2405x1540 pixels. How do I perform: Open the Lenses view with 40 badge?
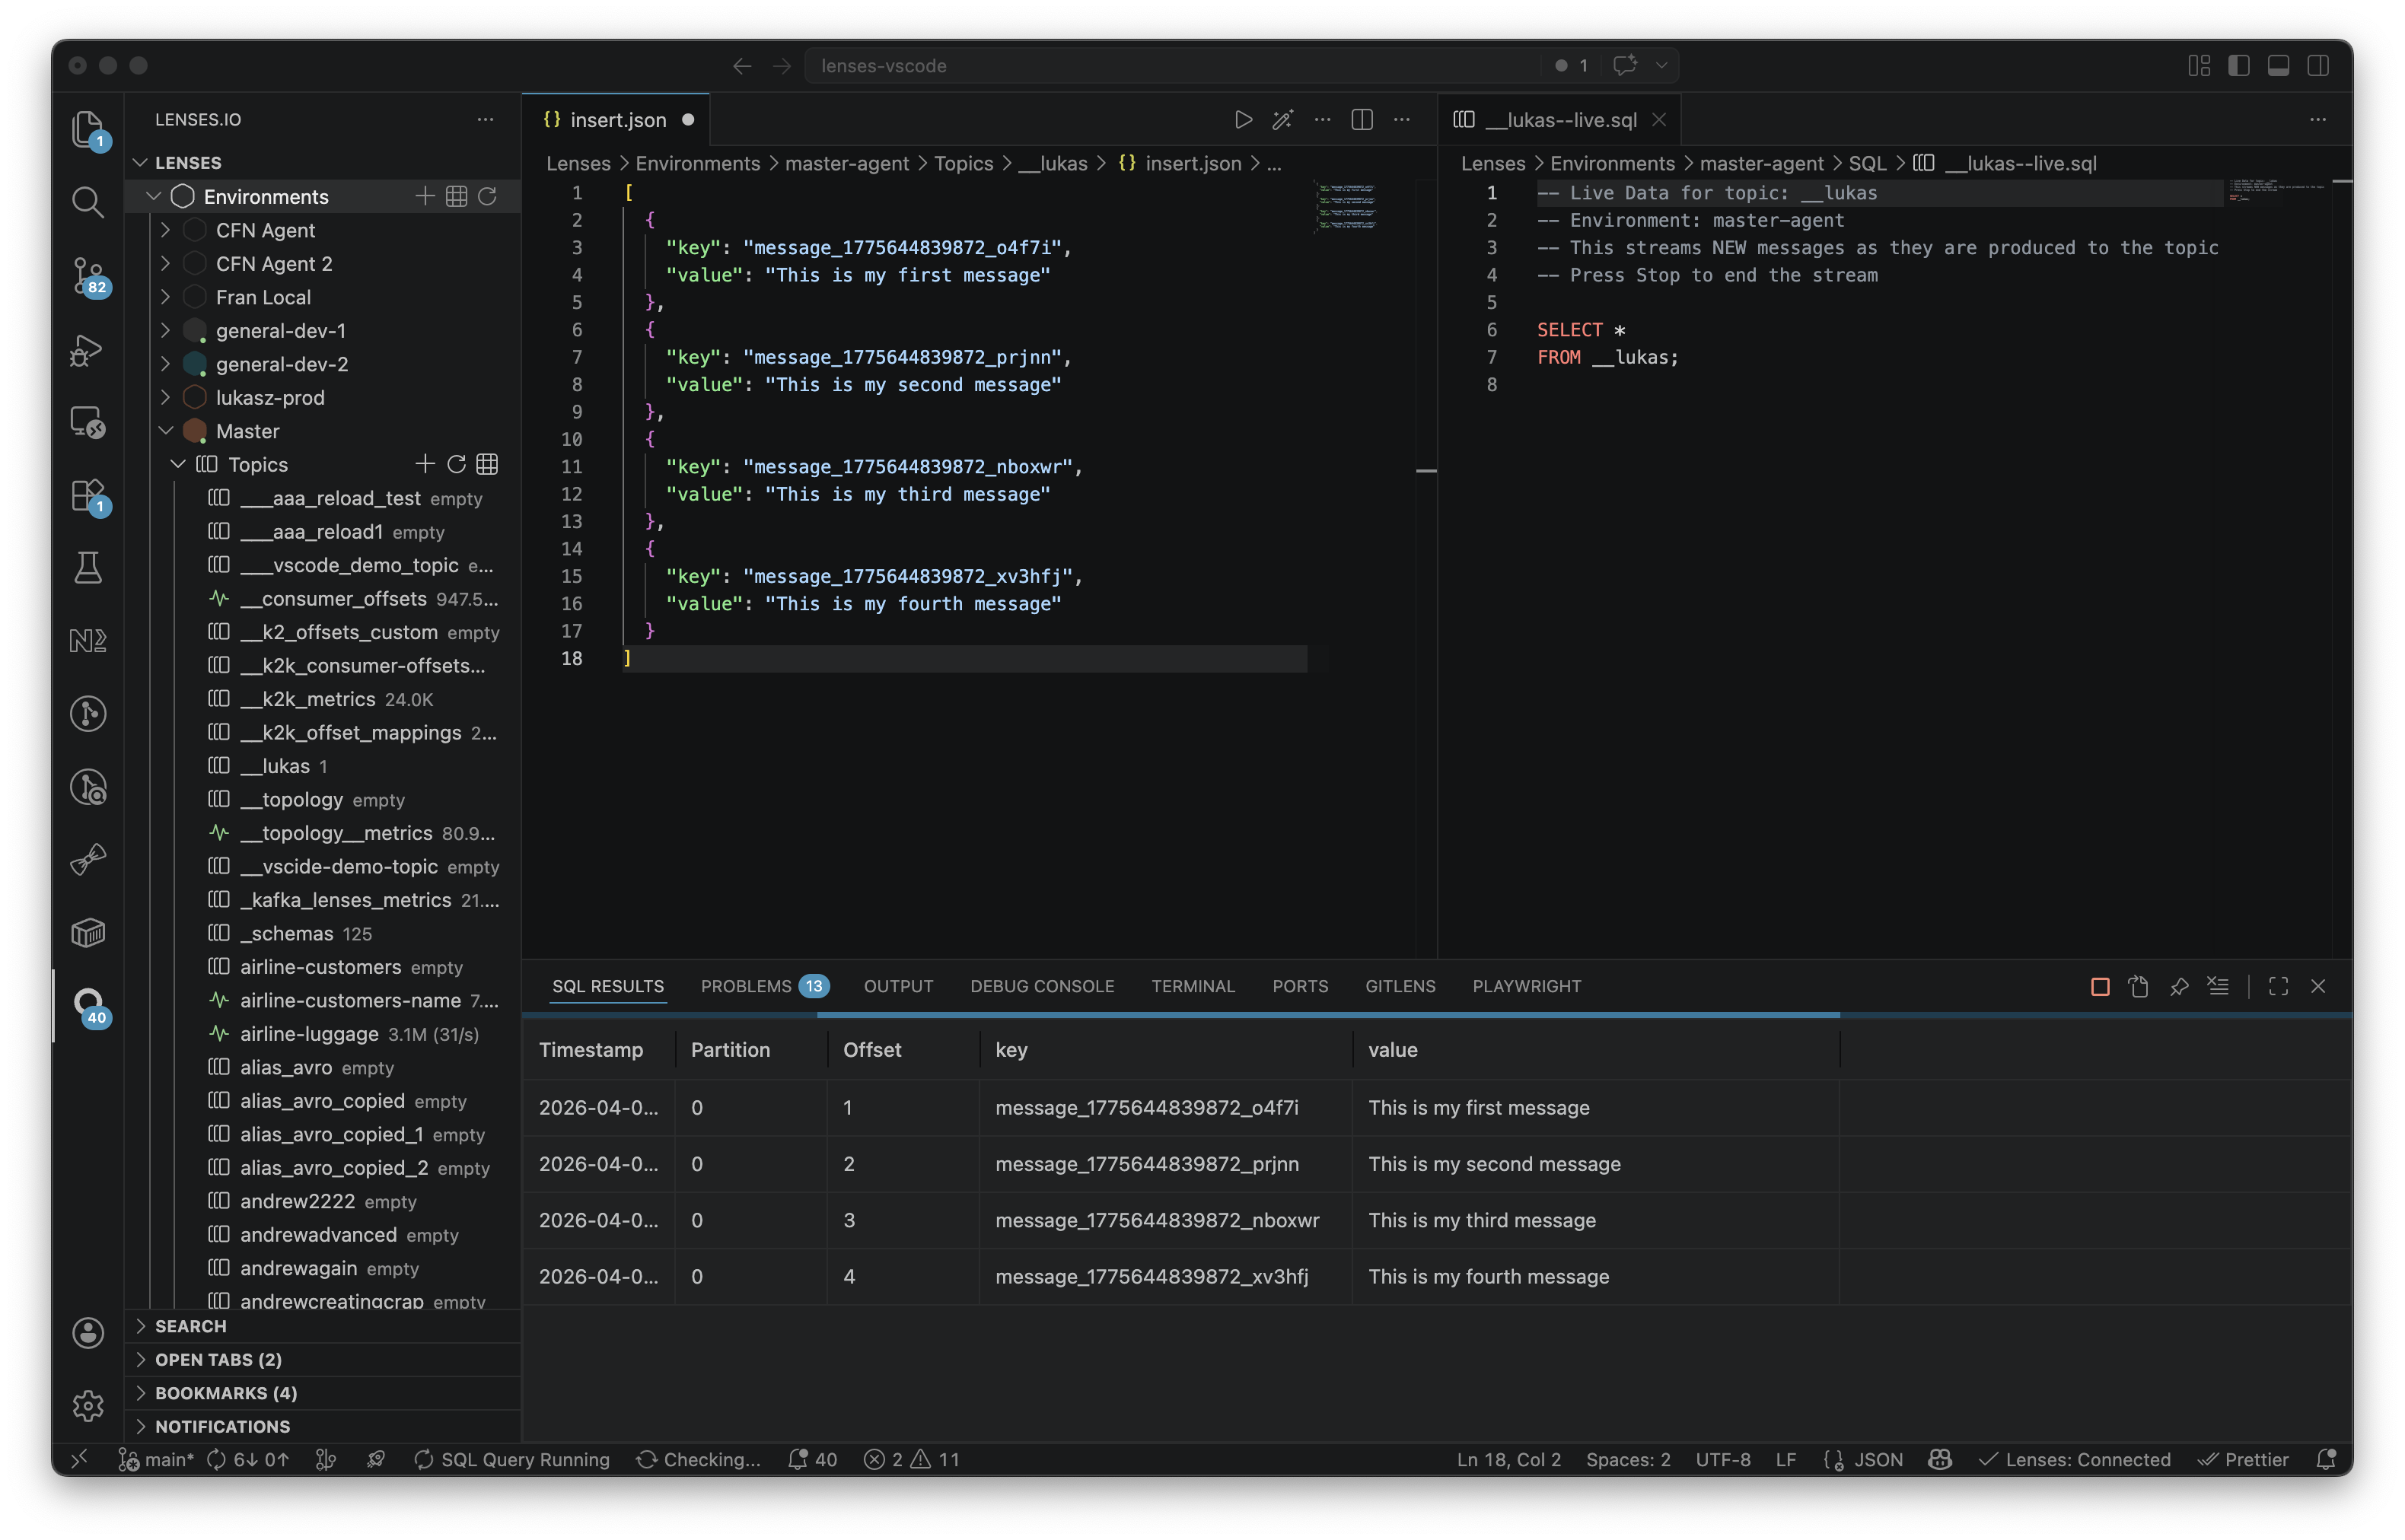click(x=88, y=1005)
